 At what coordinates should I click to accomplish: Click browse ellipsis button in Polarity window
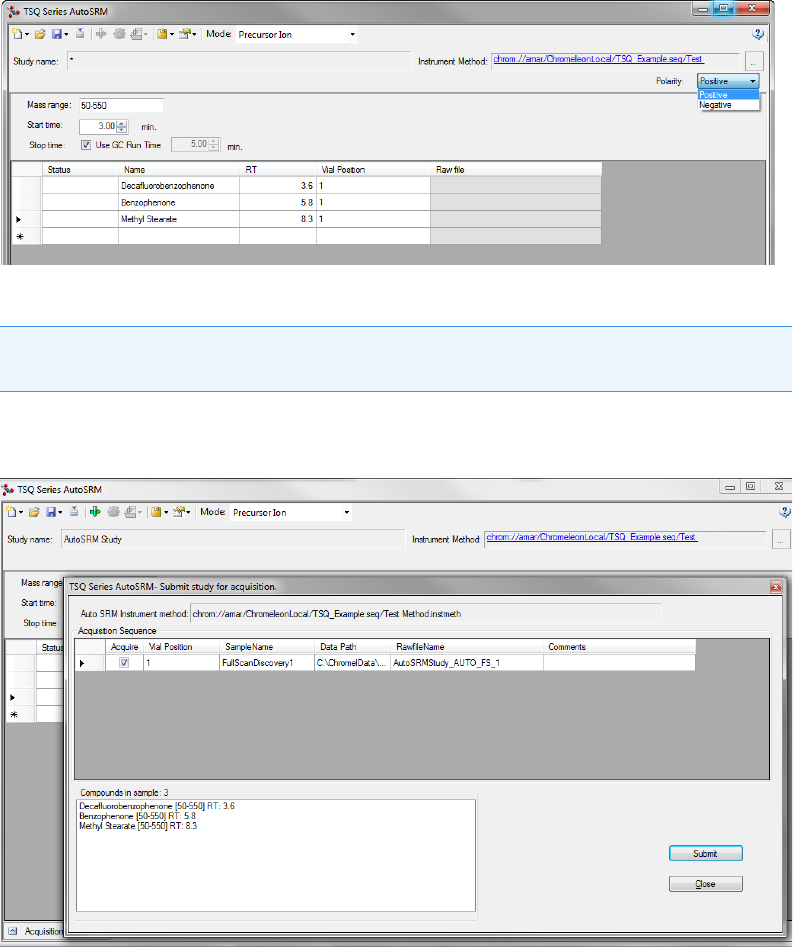point(754,62)
